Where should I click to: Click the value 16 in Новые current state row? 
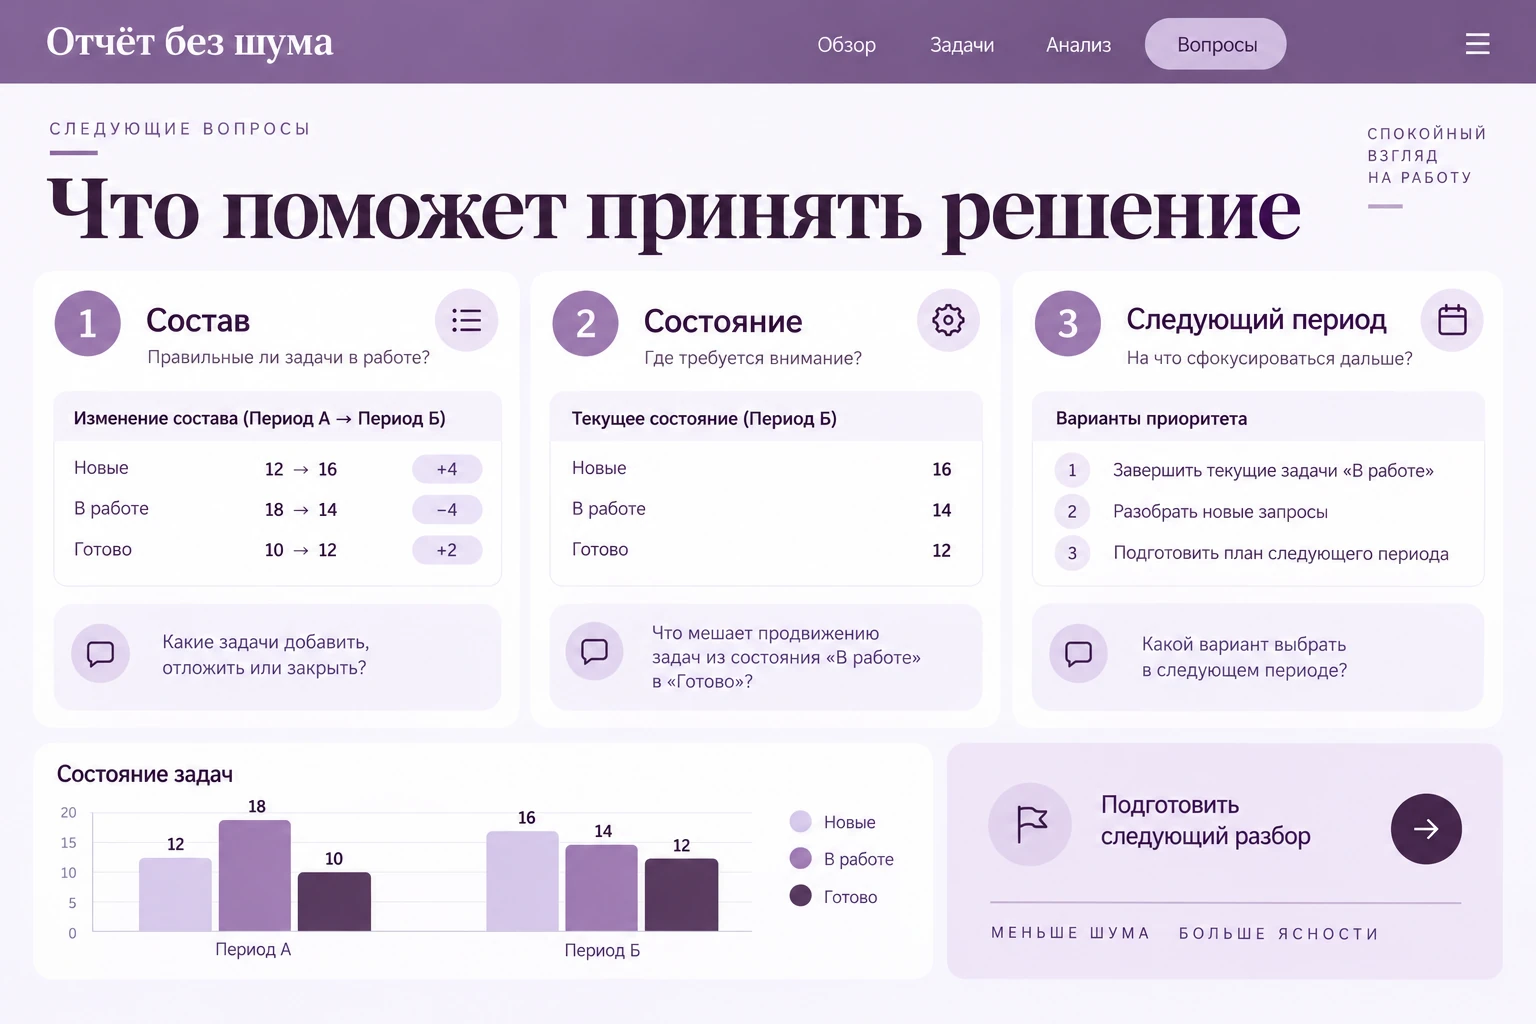941,469
